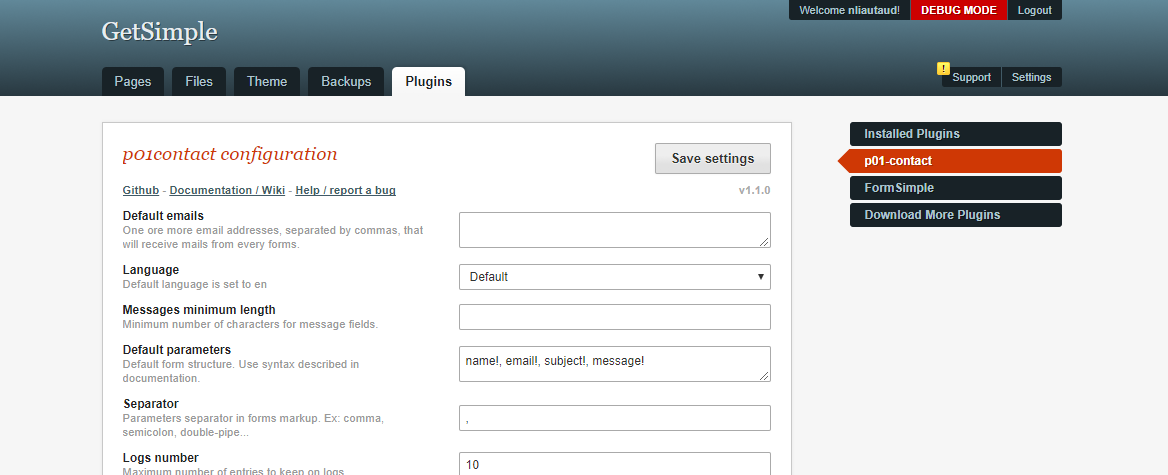Screen dimensions: 1168x475
Task: Click the yellow warning icon beside Support
Action: tap(943, 69)
